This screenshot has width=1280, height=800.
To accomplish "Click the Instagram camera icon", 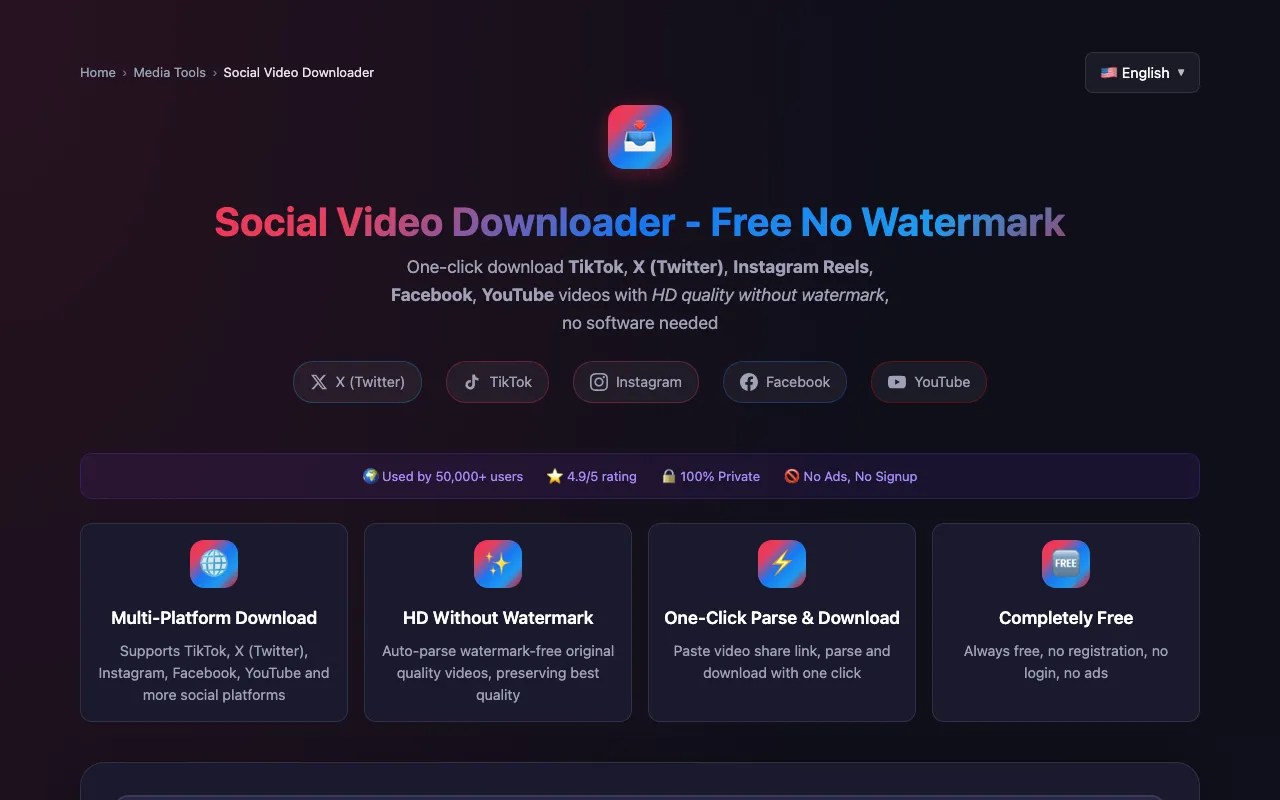I will click(599, 382).
